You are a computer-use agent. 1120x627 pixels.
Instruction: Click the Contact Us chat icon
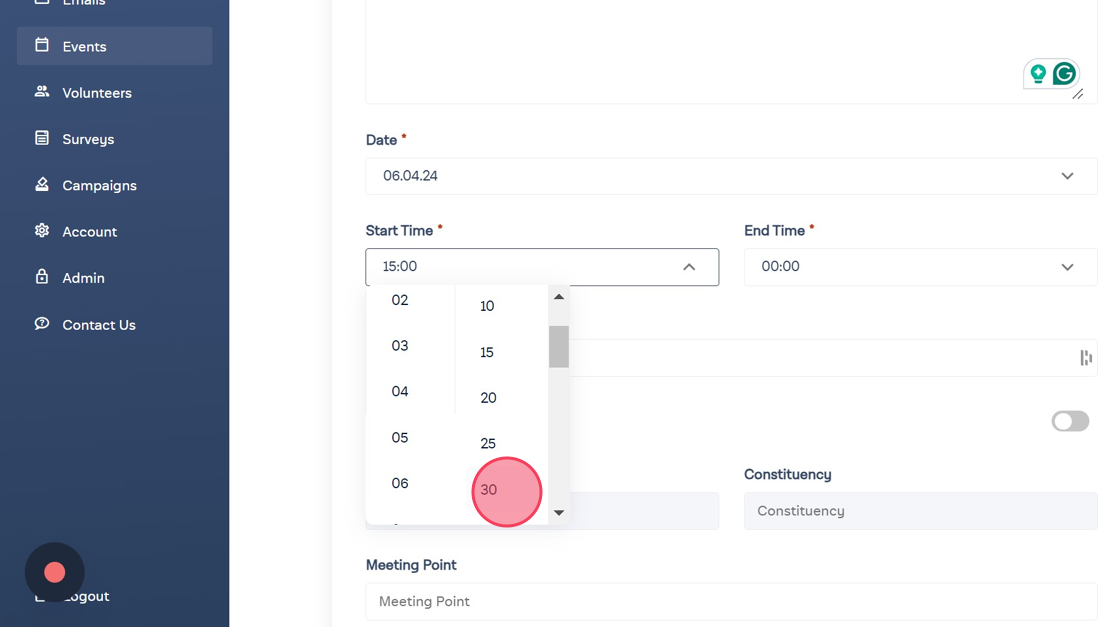tap(42, 324)
